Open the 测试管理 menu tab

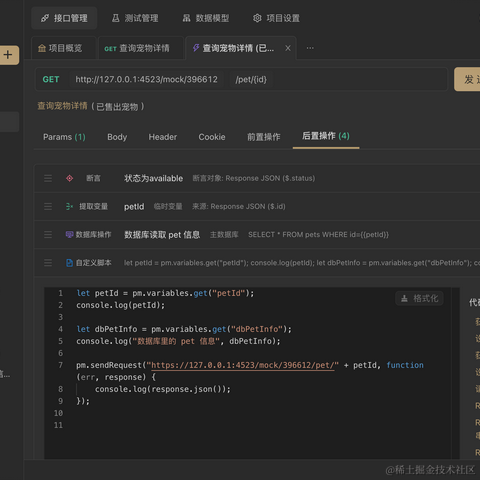point(135,18)
